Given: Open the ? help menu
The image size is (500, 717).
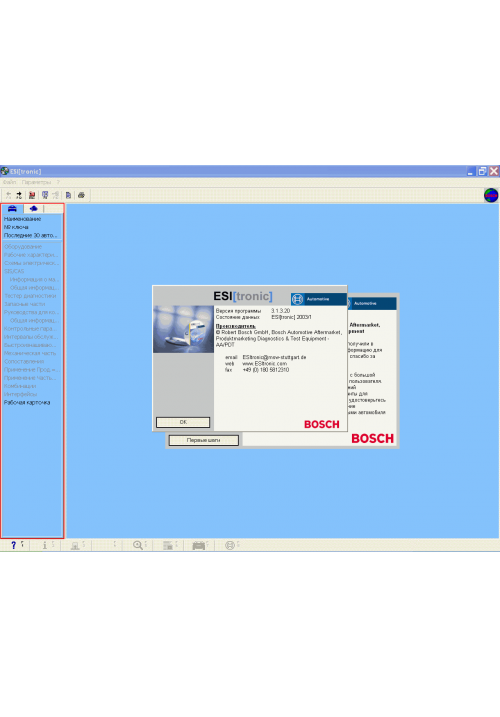Looking at the screenshot, I should coord(58,182).
